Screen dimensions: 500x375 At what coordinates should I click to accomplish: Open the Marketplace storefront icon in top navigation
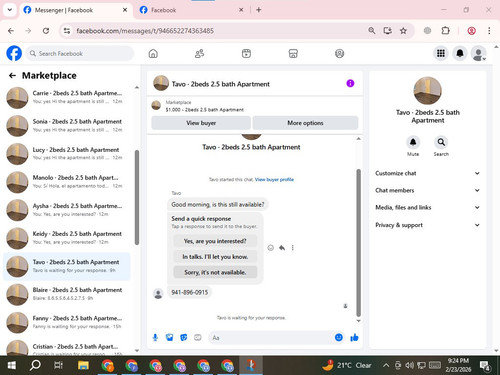coord(293,53)
